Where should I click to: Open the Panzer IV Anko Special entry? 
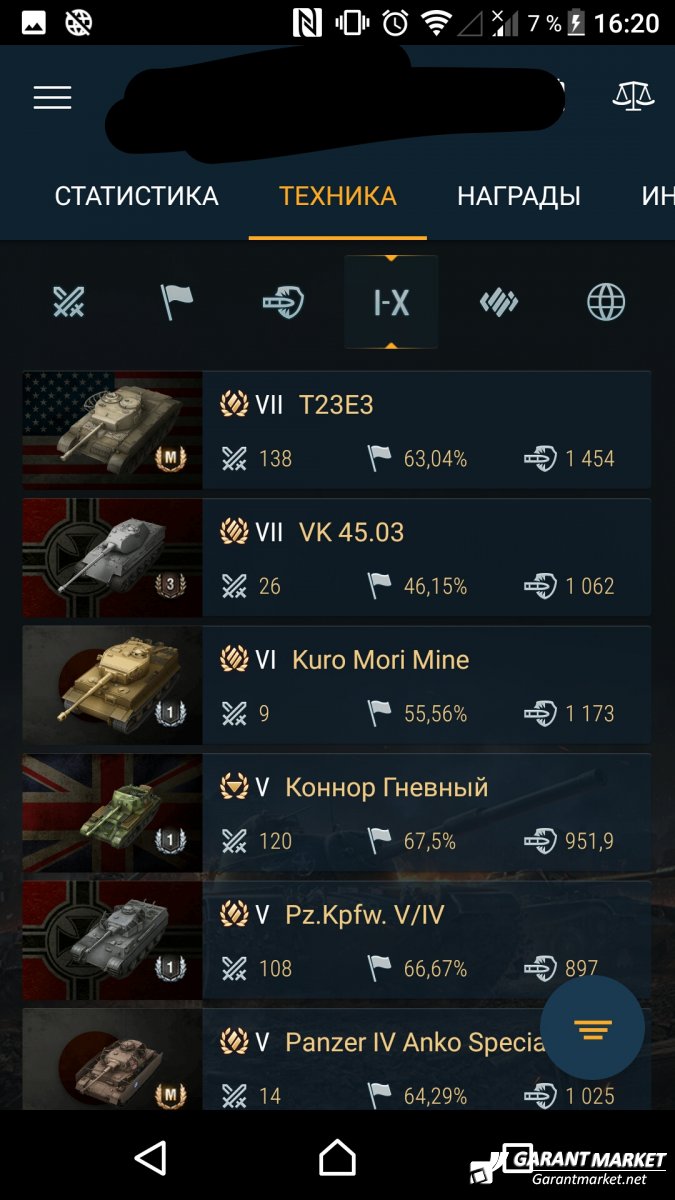pyautogui.click(x=337, y=1059)
